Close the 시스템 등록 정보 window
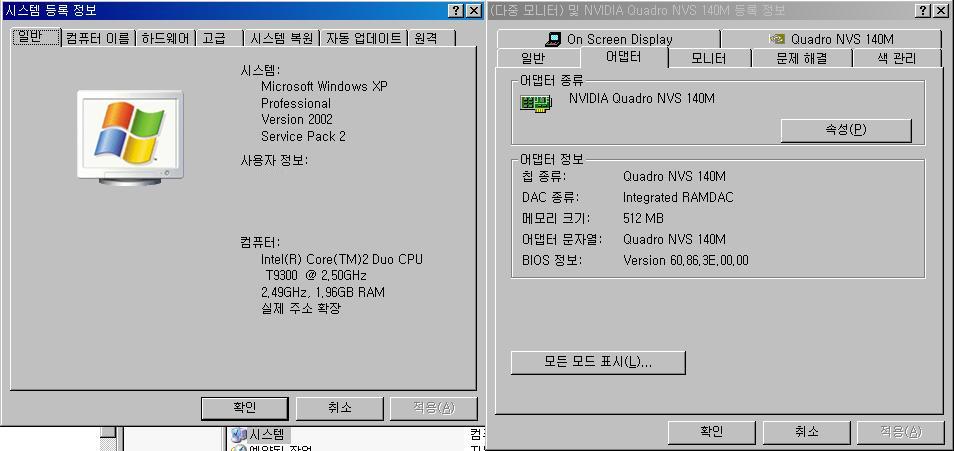 pos(473,11)
